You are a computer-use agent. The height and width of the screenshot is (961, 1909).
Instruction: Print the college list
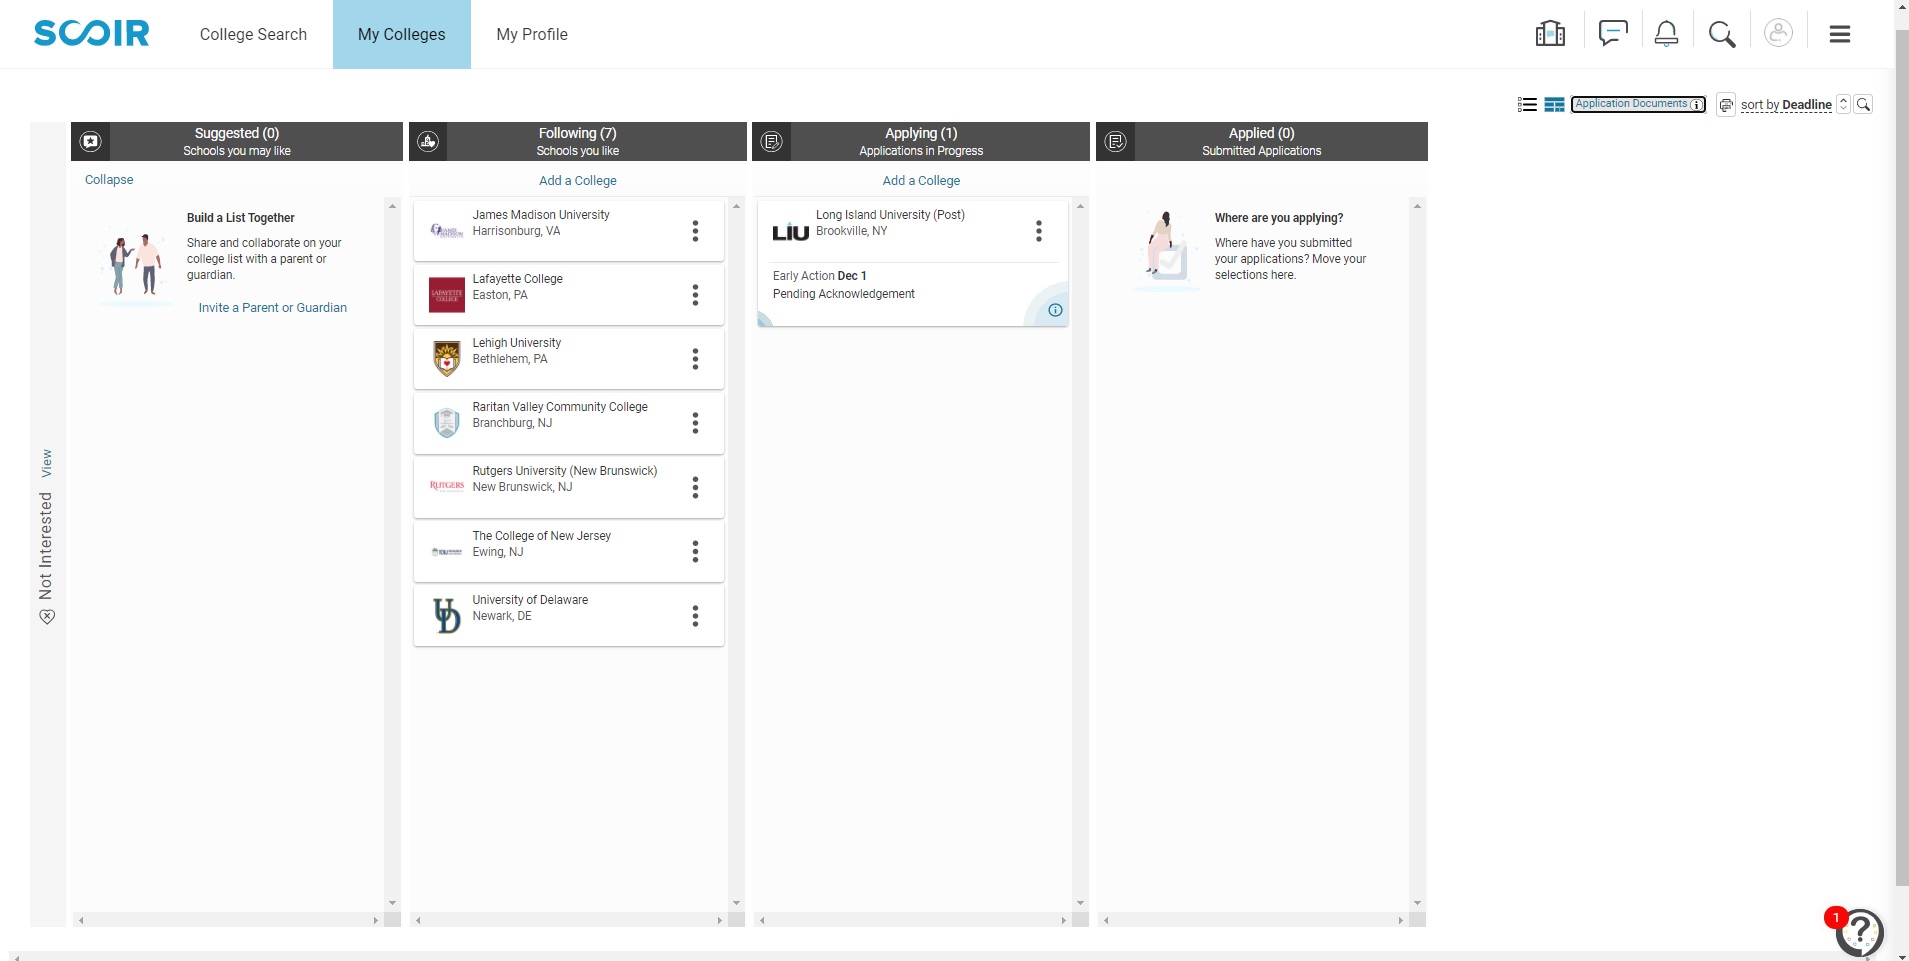pos(1726,104)
